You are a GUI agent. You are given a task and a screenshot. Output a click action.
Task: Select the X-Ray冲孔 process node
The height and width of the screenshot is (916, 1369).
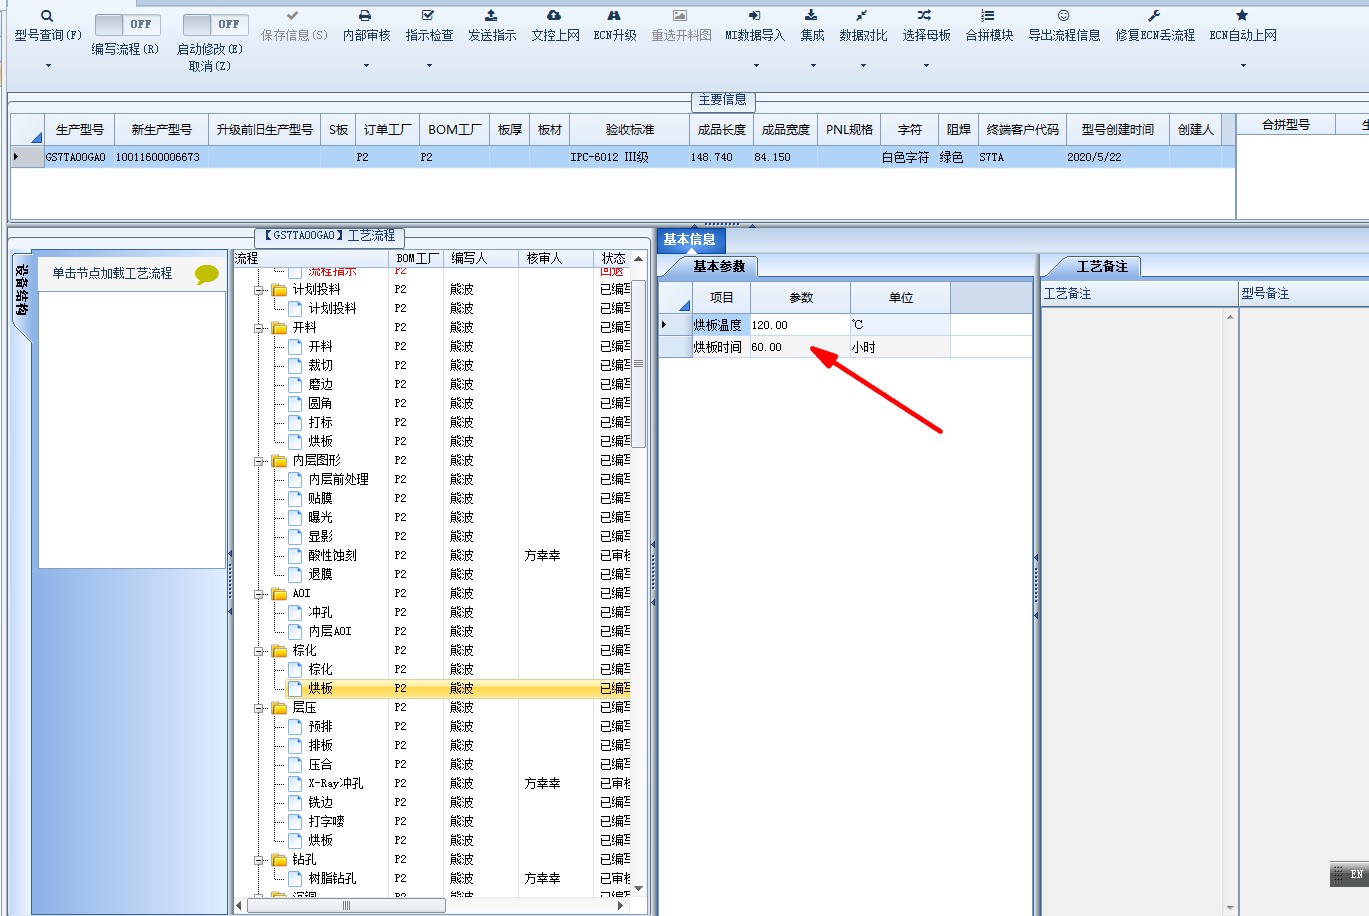point(336,784)
